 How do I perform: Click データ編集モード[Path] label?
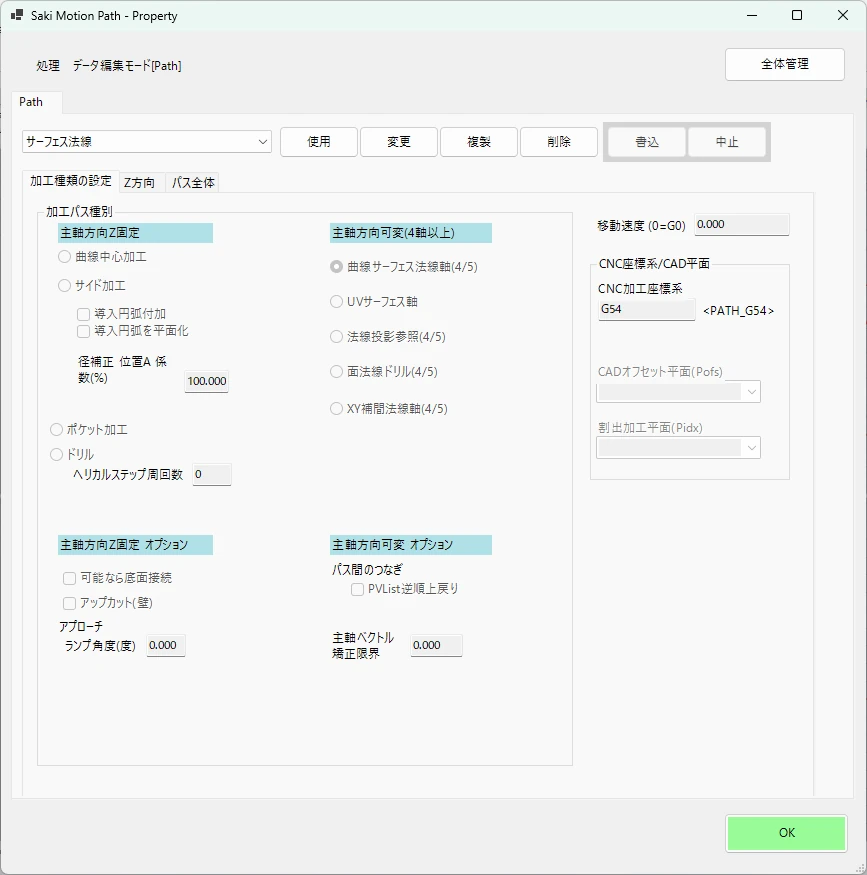127,65
